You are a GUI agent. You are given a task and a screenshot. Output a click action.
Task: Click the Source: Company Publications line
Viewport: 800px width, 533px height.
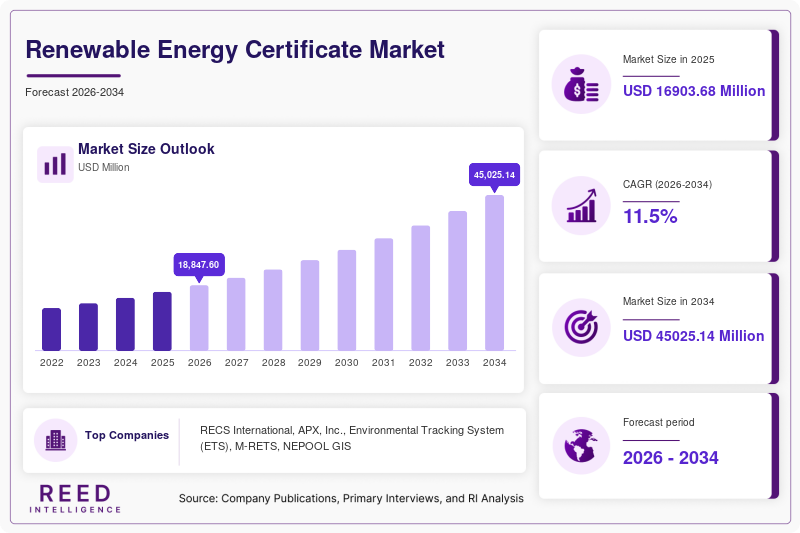coord(351,498)
